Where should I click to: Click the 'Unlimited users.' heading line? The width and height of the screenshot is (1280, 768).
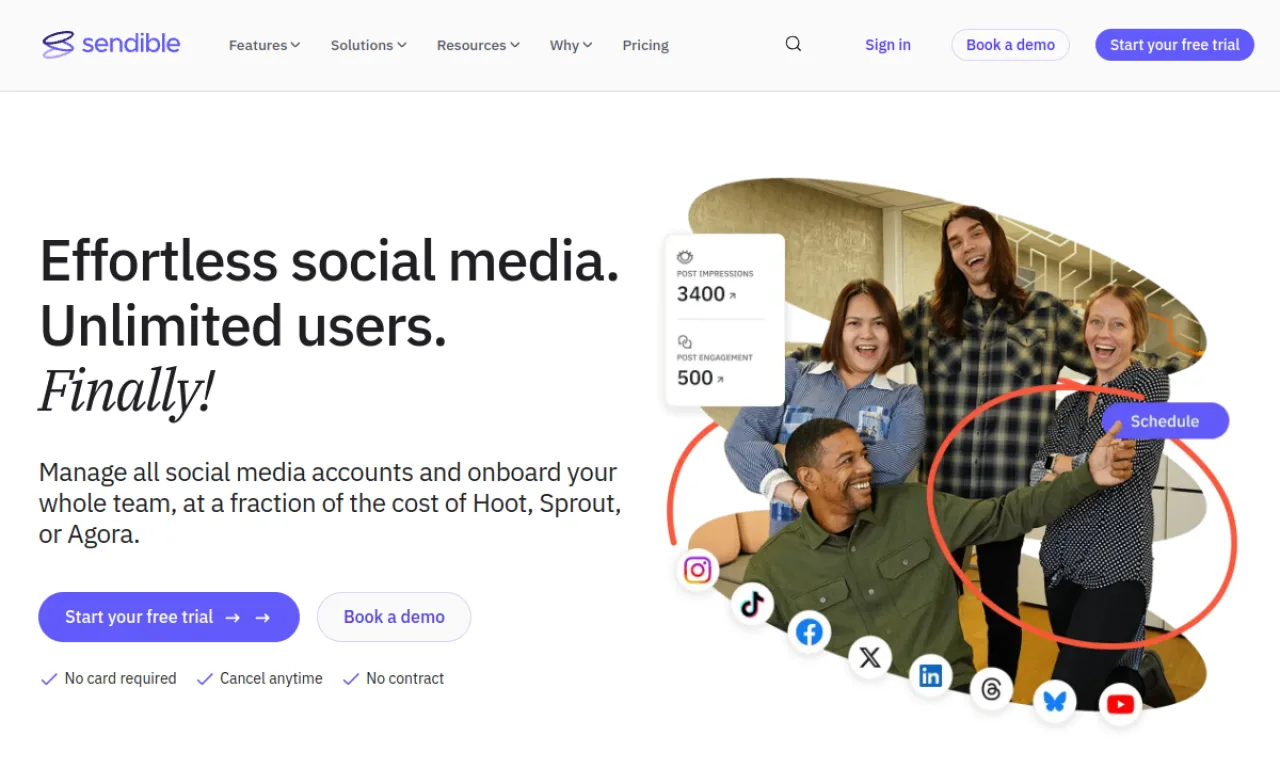(243, 326)
